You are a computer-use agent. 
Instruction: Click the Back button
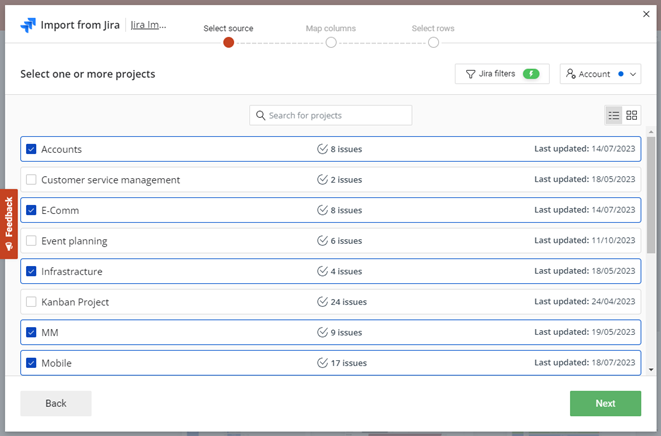(56, 404)
